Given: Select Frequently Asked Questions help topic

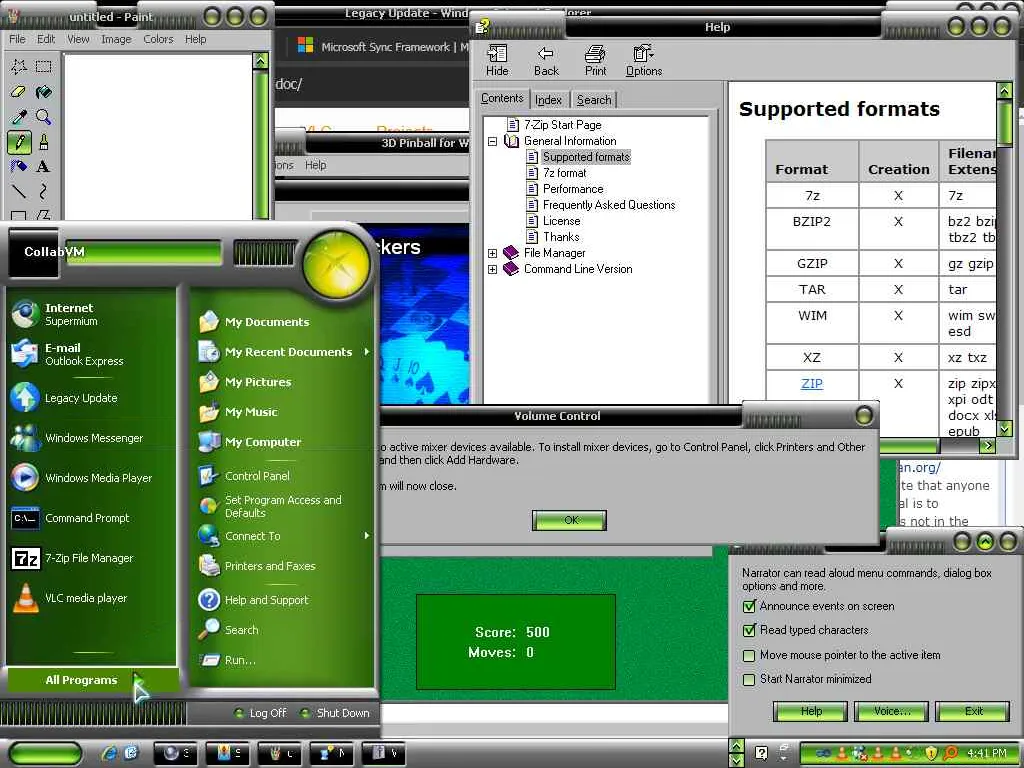Looking at the screenshot, I should 609,205.
